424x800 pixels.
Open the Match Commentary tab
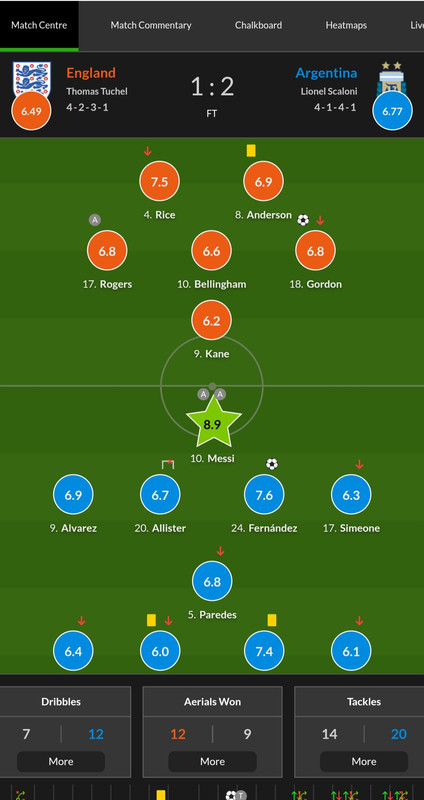pyautogui.click(x=151, y=25)
